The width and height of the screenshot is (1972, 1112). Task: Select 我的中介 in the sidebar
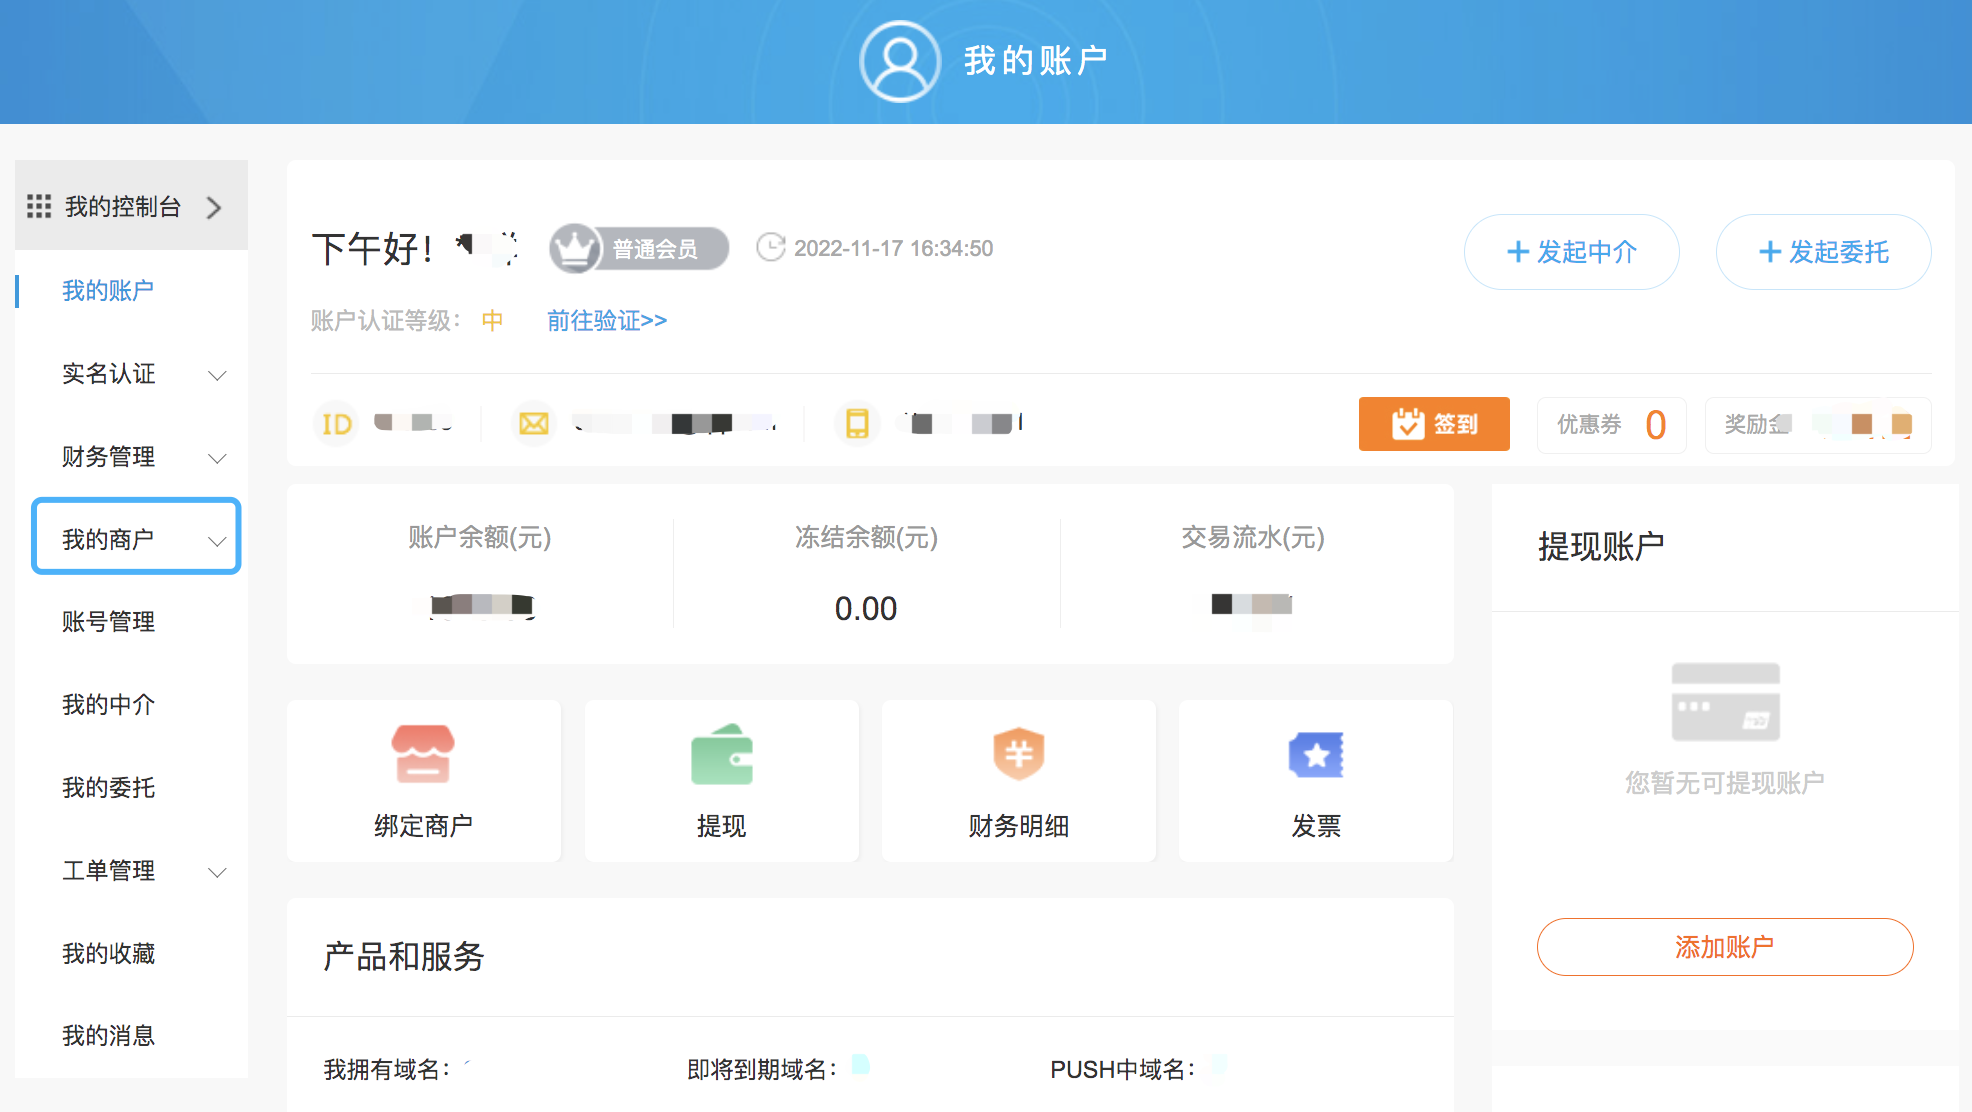pyautogui.click(x=108, y=705)
